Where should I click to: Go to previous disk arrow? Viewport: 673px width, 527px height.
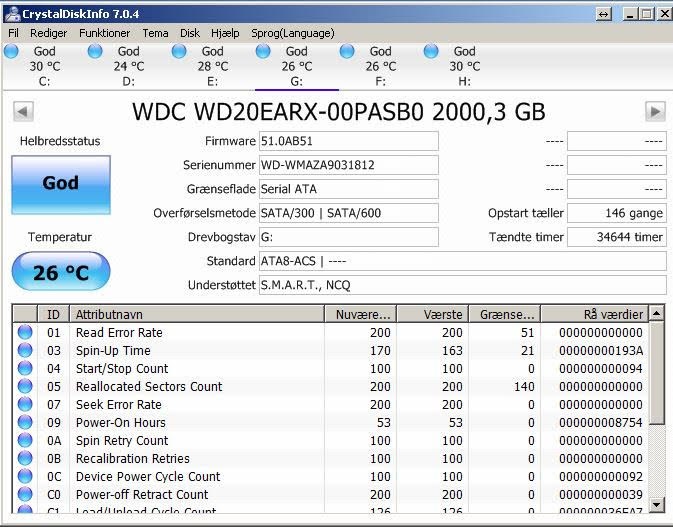point(23,112)
